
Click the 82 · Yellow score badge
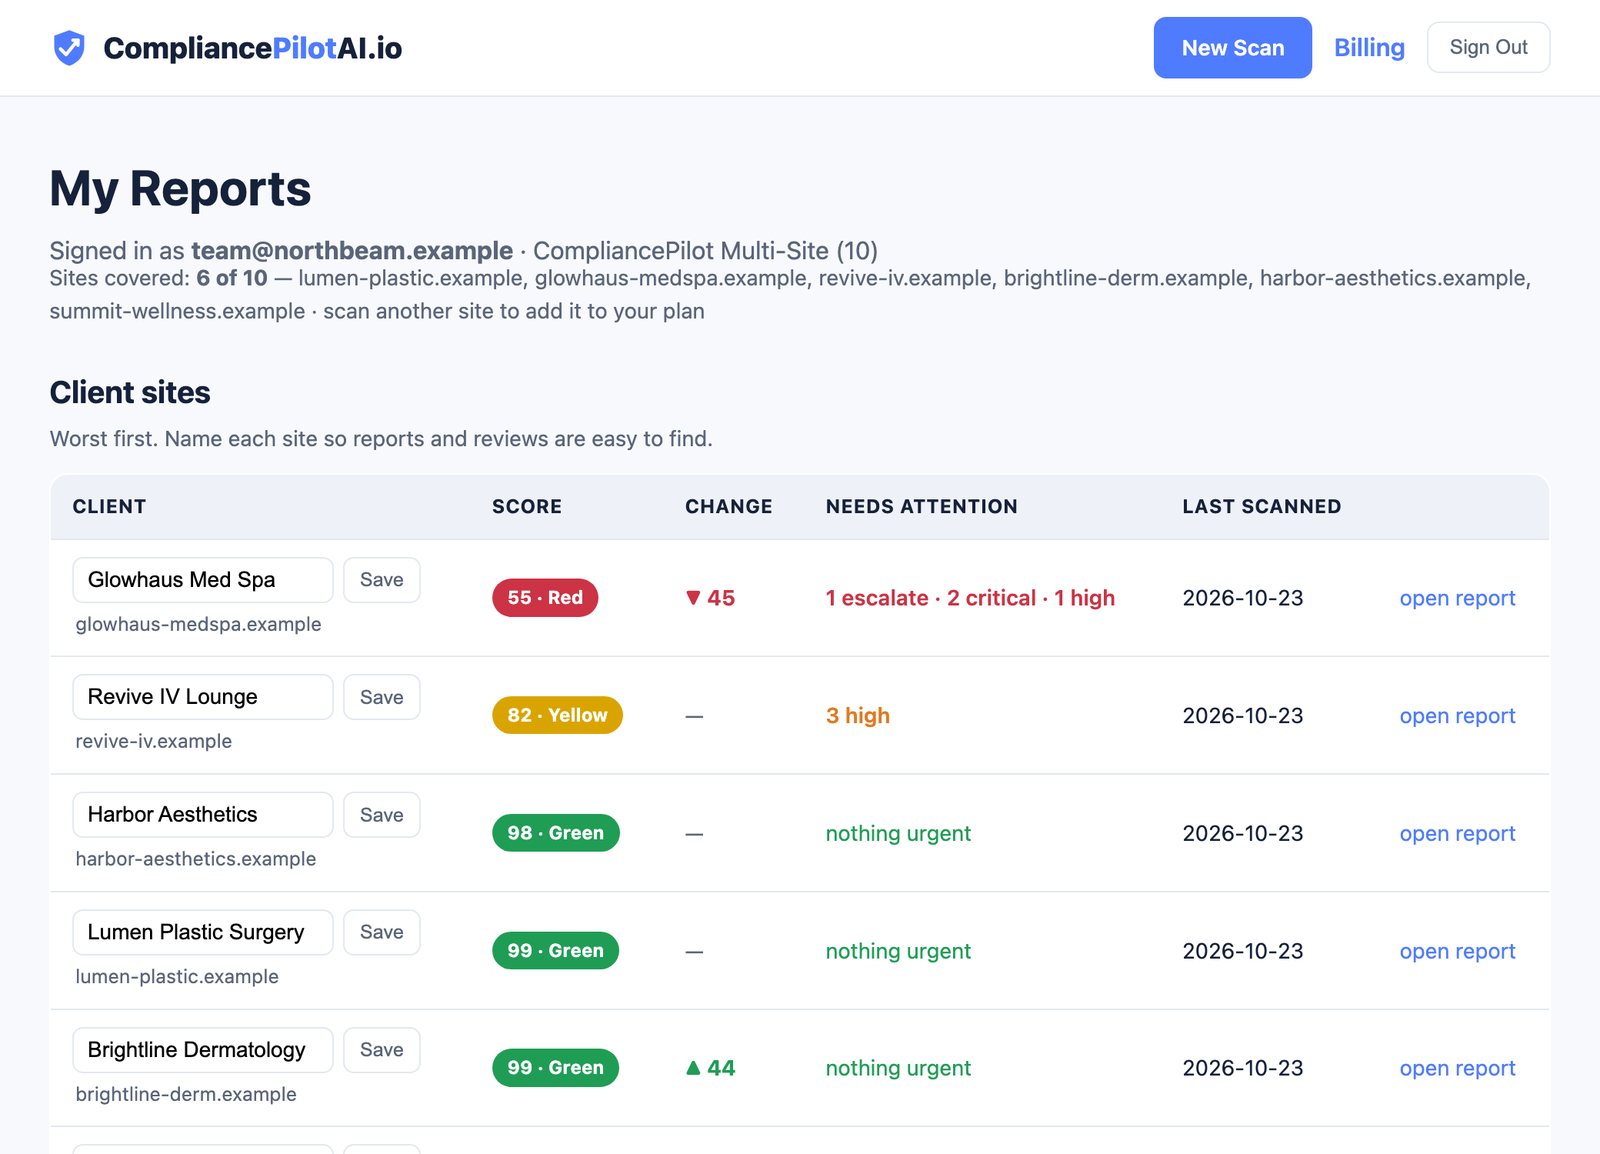557,715
